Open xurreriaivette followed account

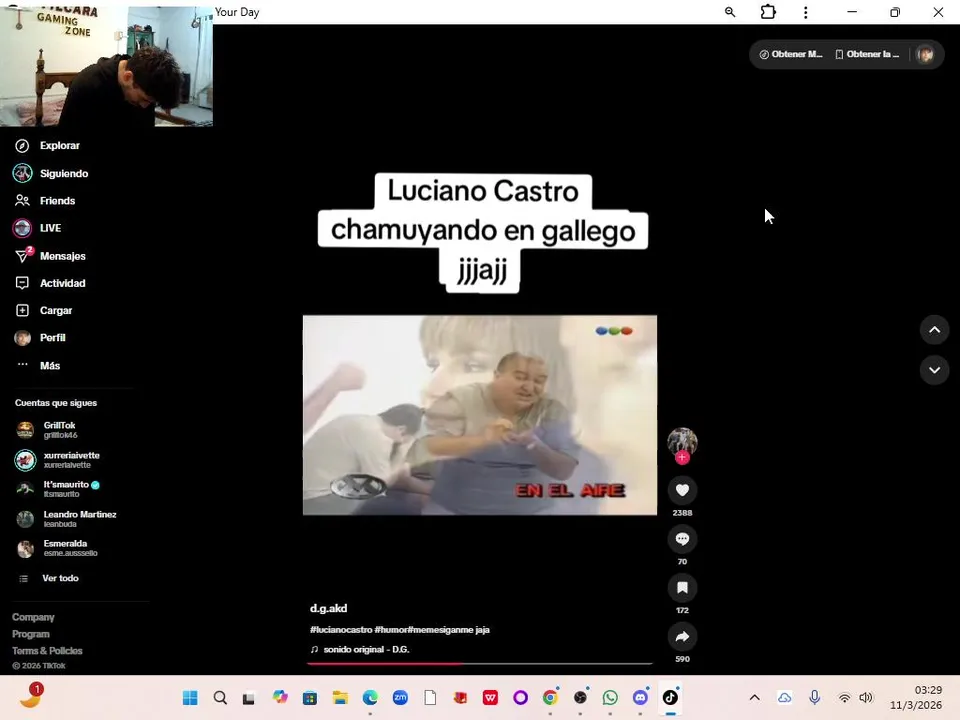click(57, 460)
